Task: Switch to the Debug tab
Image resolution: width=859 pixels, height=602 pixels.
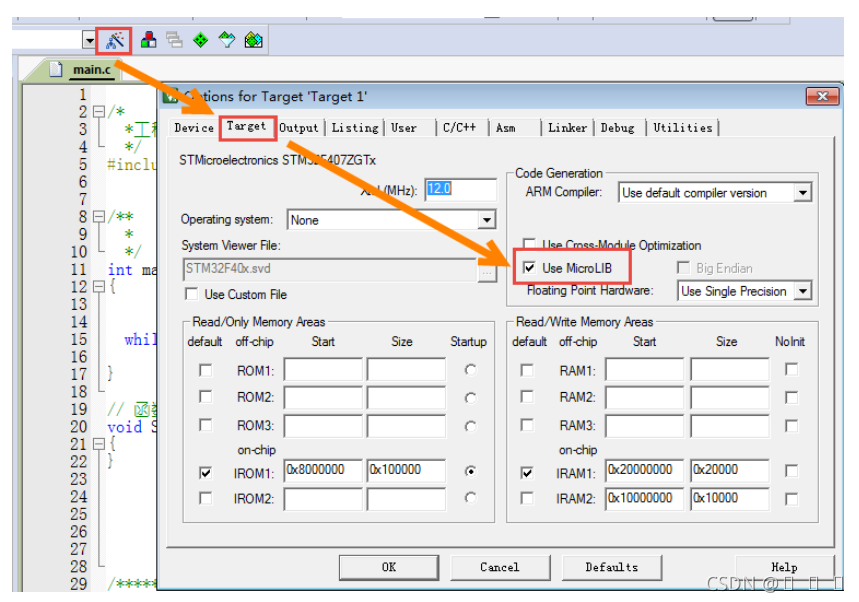Action: (x=617, y=128)
